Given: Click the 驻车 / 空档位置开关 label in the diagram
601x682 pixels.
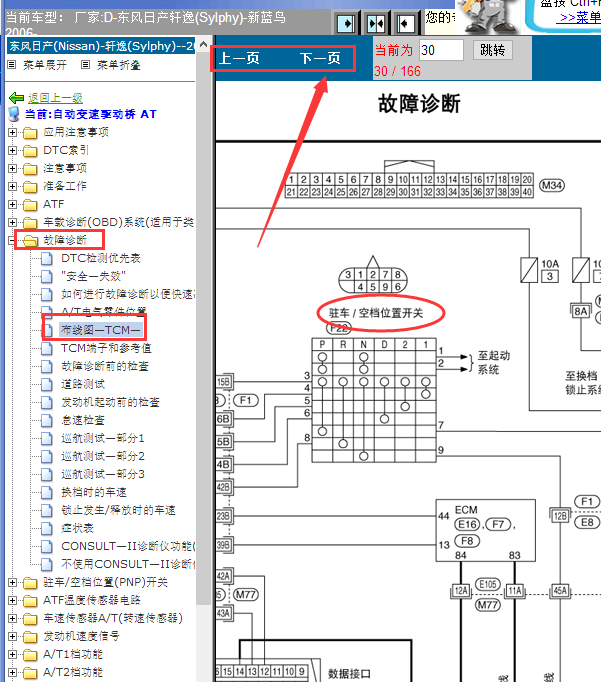Looking at the screenshot, I should [376, 313].
